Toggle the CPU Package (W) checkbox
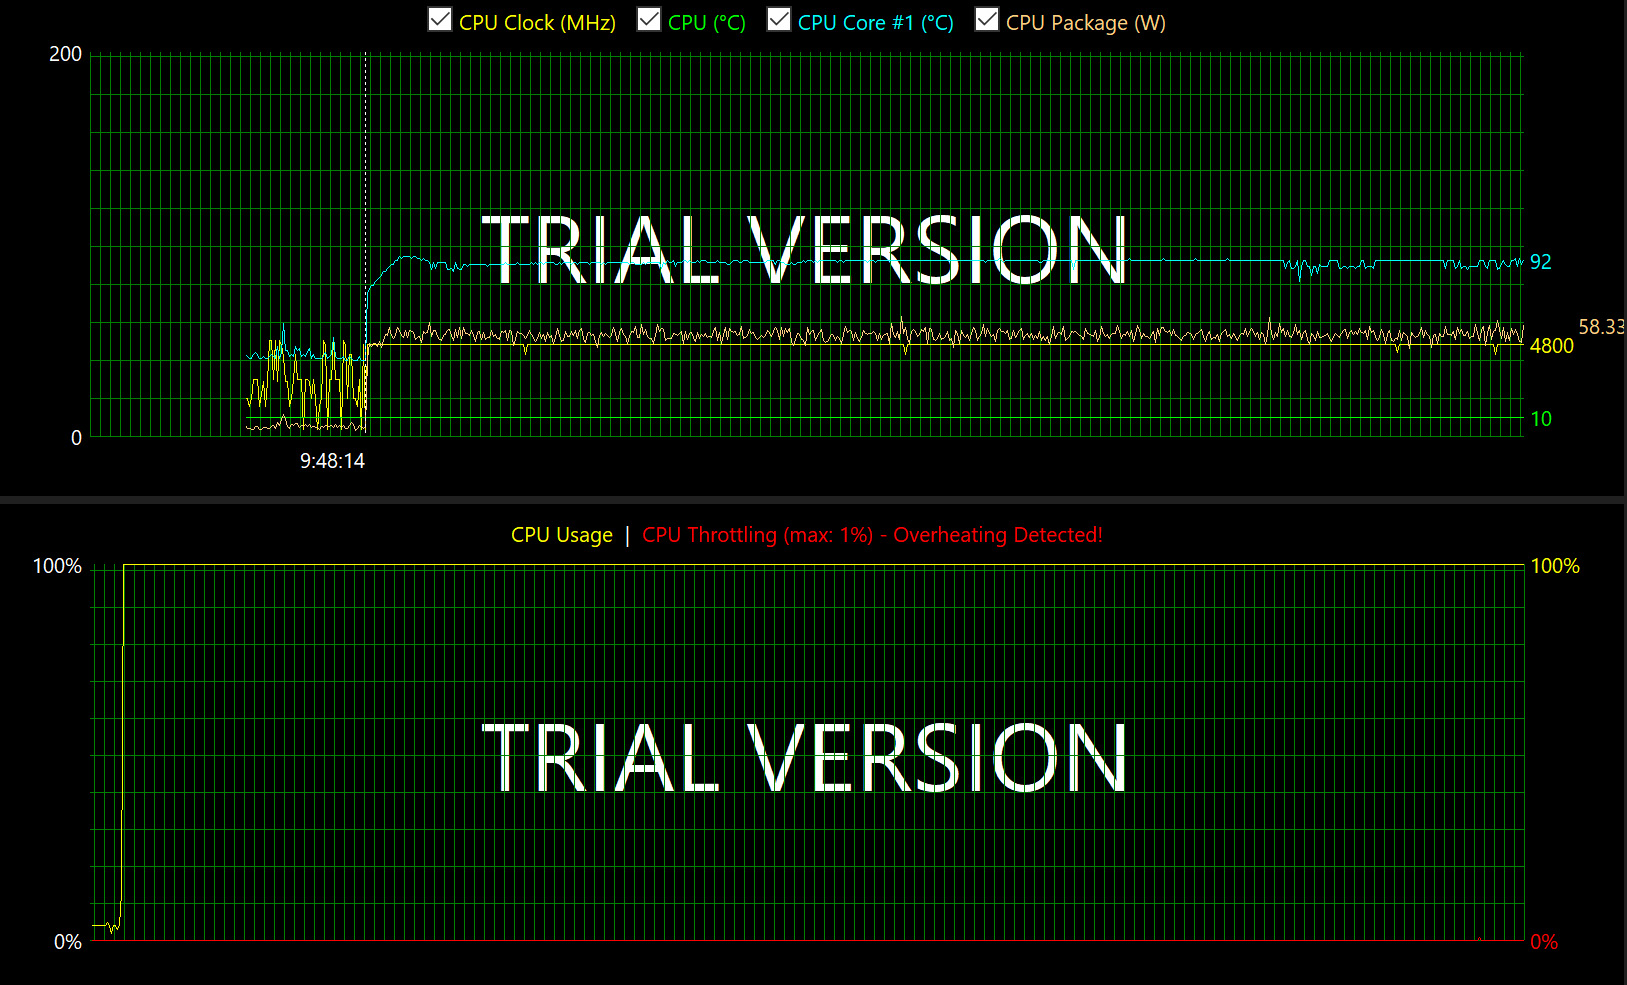Screen dimensions: 1627x985 (x=987, y=19)
